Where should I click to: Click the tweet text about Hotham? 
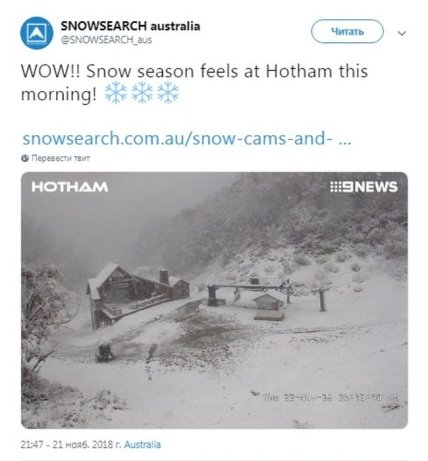tap(194, 83)
